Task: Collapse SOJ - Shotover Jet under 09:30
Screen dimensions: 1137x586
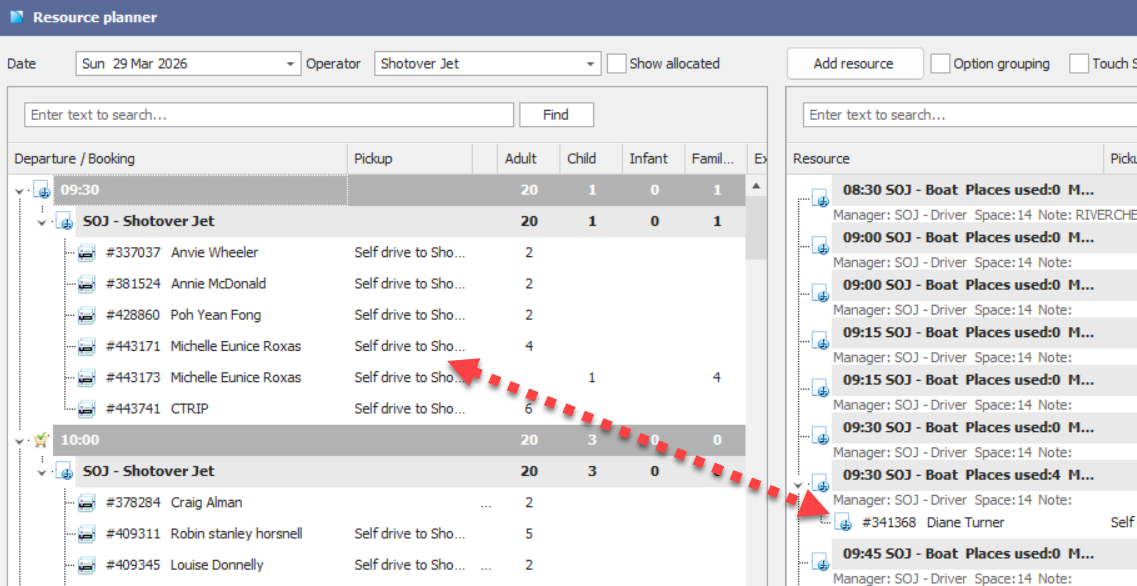Action: point(42,222)
